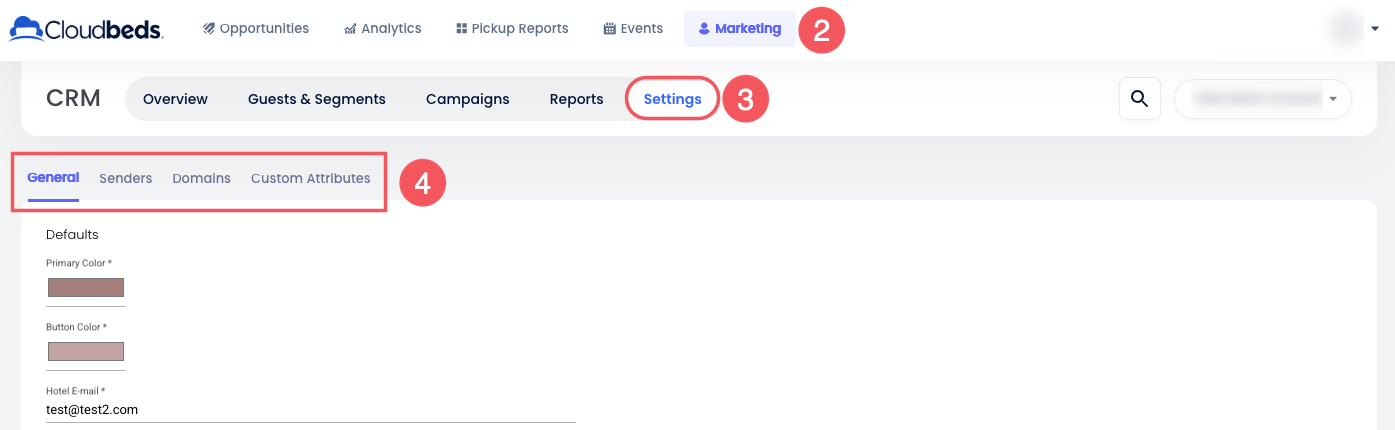This screenshot has width=1395, height=430.
Task: Click the Cloudbeds logo
Action: (86, 29)
